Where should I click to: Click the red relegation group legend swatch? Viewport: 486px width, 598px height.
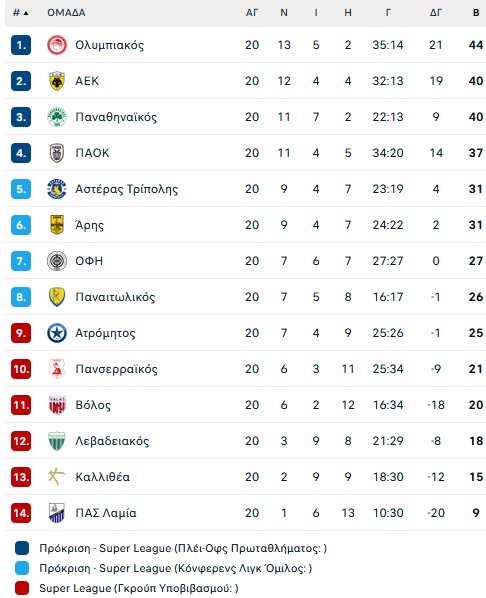click(22, 588)
